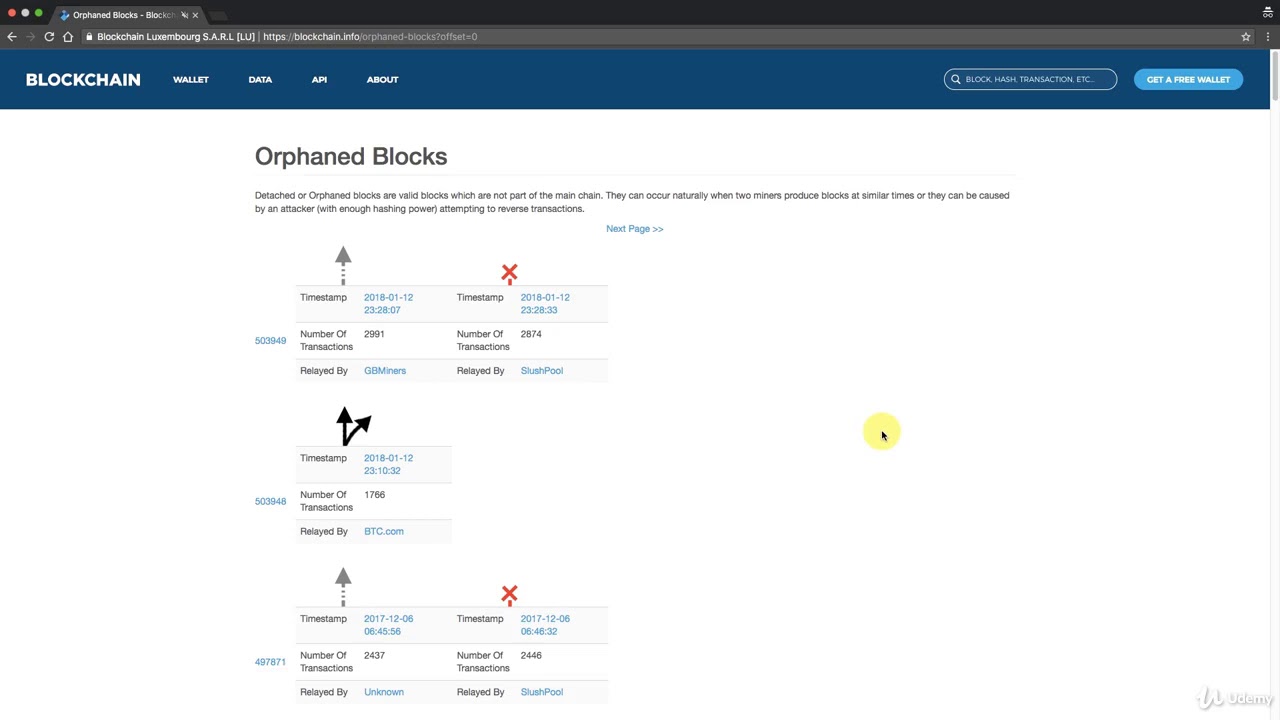This screenshot has width=1280, height=720.
Task: Open the About menu
Action: [382, 79]
